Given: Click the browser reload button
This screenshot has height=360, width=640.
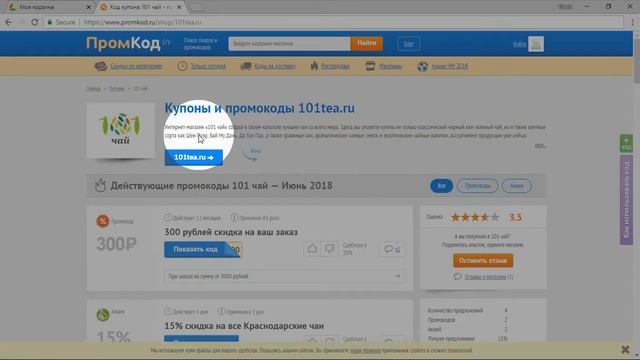Looking at the screenshot, I should click(x=35, y=22).
